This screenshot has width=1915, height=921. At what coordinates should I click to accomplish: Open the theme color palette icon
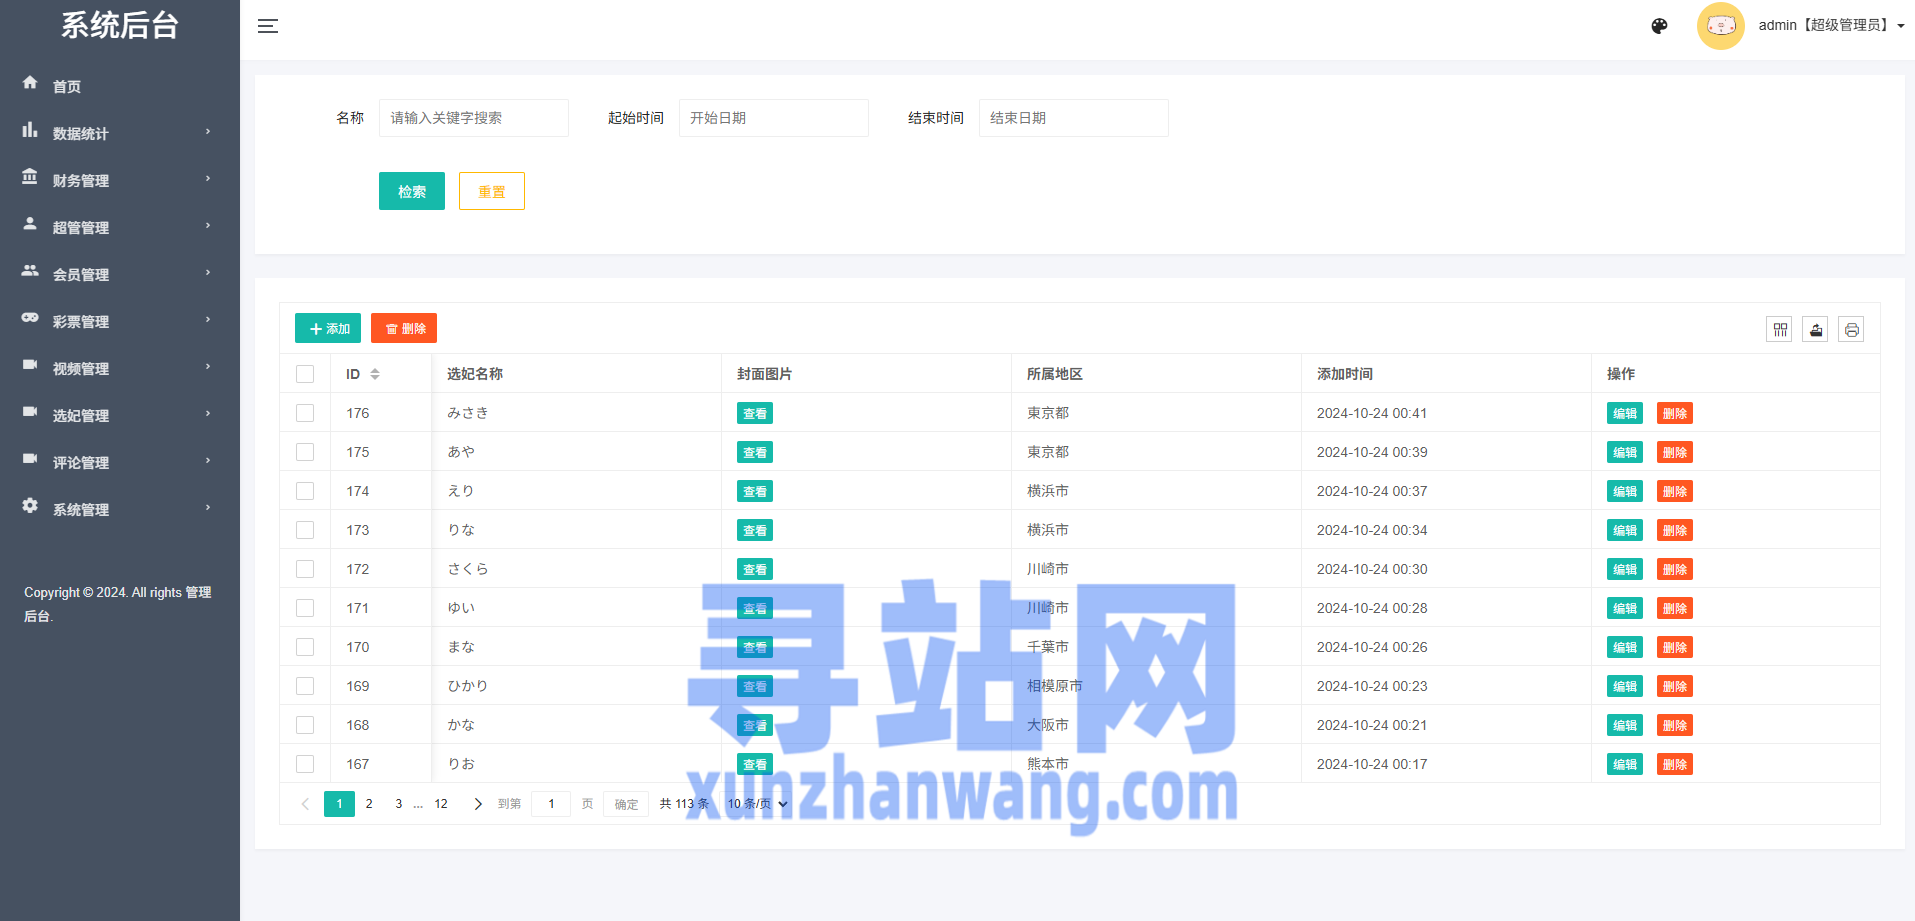[1659, 26]
